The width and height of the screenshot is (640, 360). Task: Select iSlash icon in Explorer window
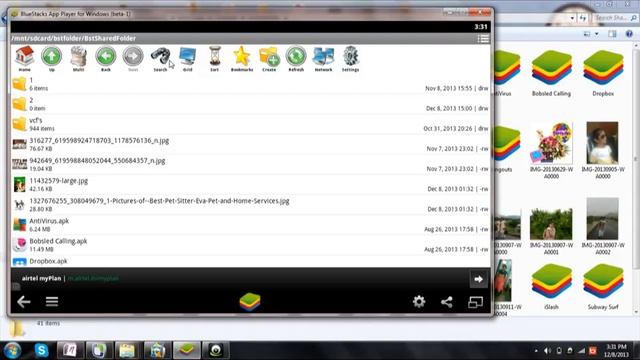[551, 287]
